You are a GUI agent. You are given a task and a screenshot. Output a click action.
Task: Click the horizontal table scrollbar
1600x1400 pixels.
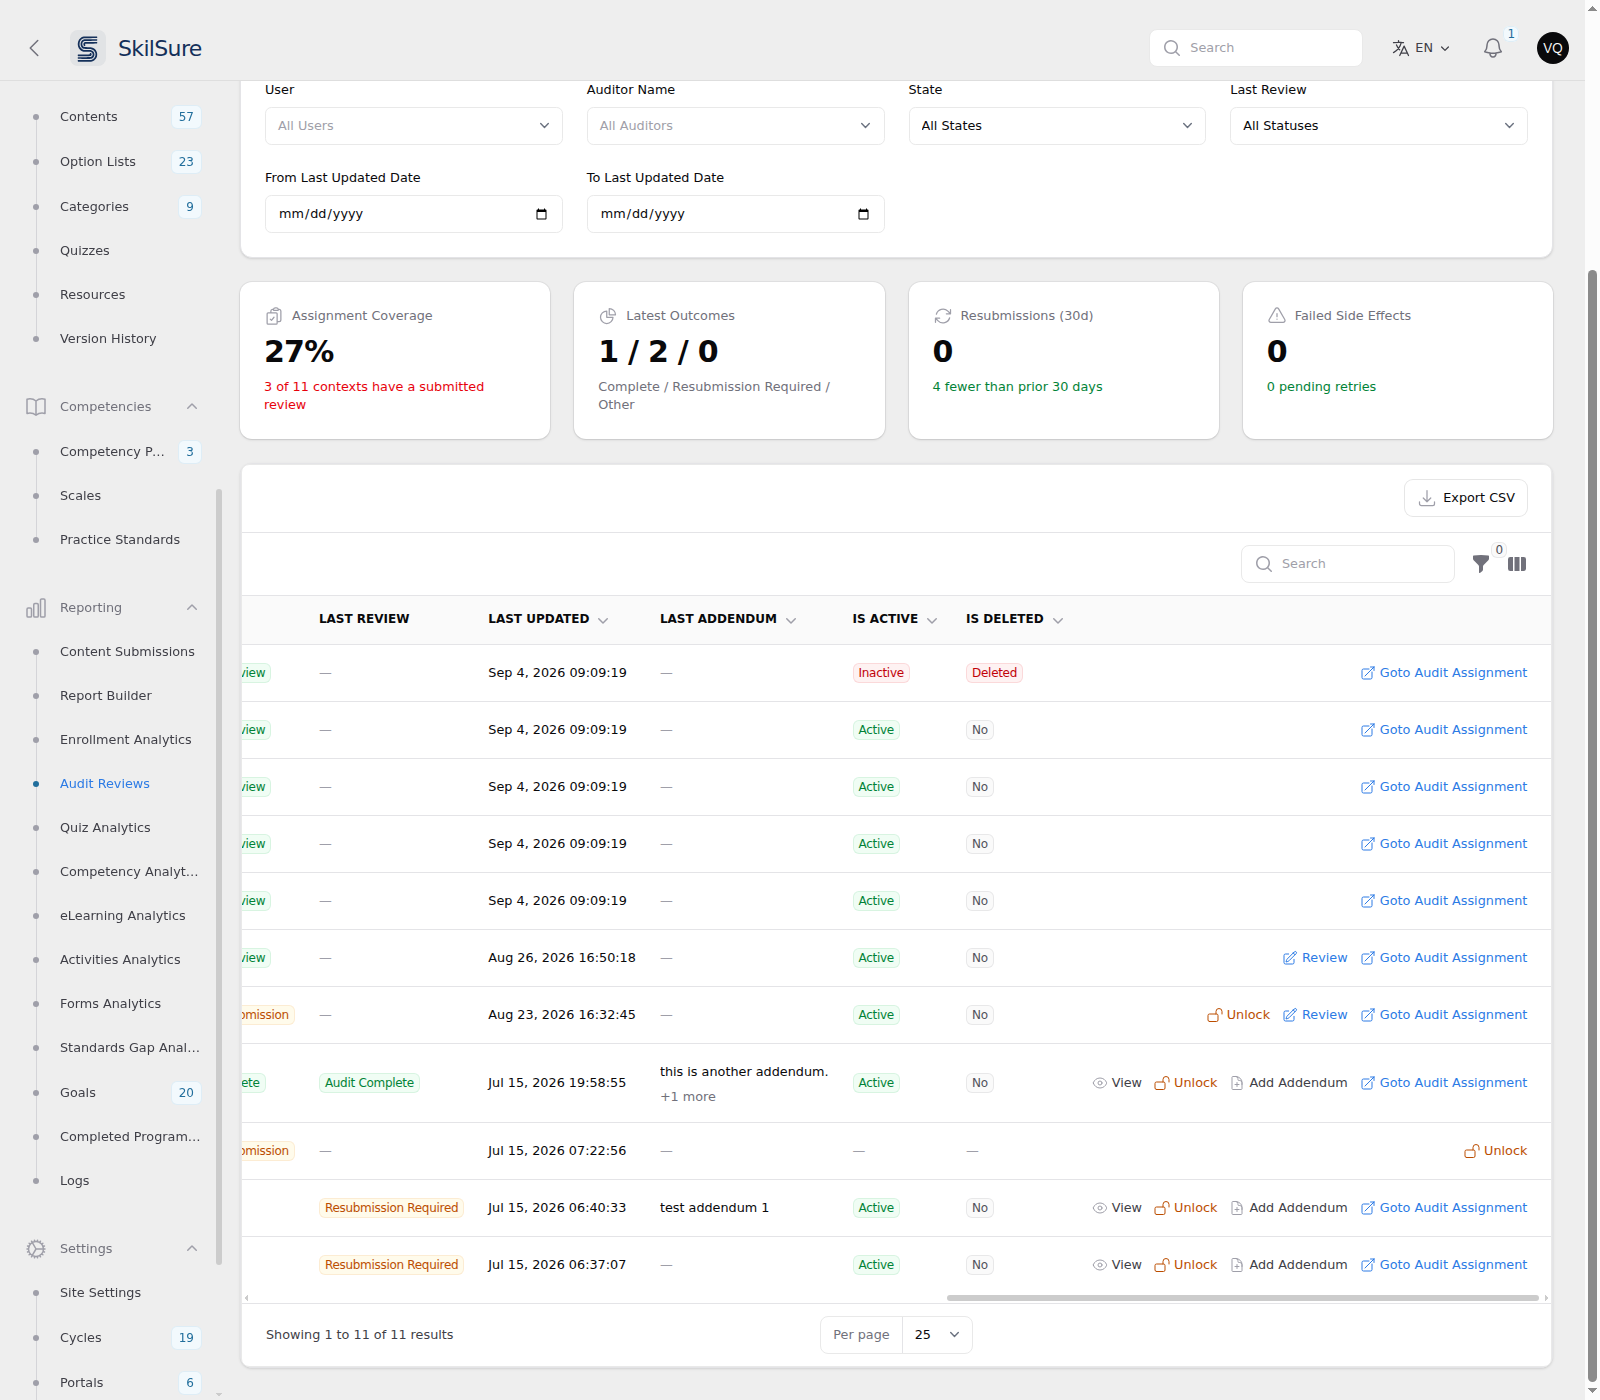click(x=1242, y=1298)
